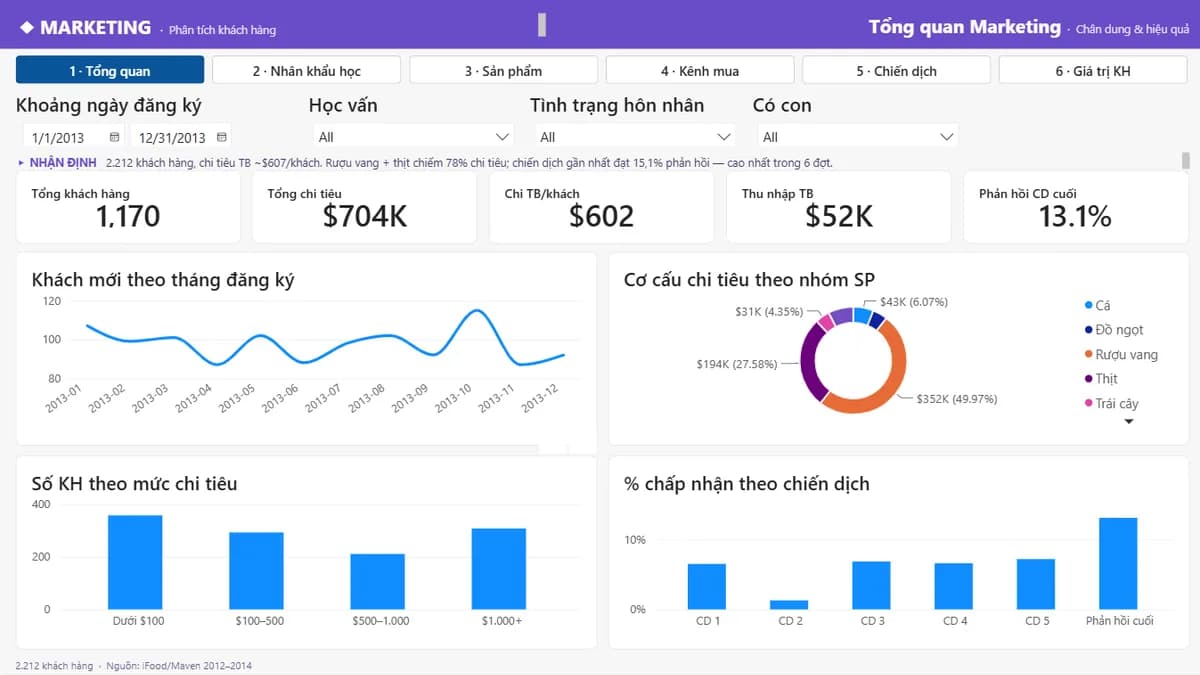
Task: Click the Tổng chi tiêu $704K card
Action: [365, 207]
